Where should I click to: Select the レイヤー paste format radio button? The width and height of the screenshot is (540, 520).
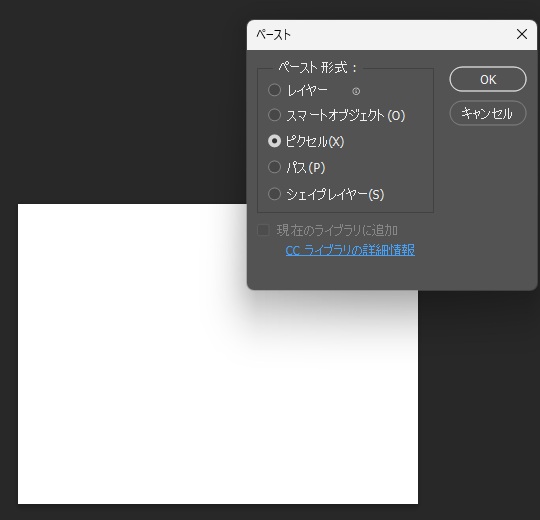click(x=274, y=90)
